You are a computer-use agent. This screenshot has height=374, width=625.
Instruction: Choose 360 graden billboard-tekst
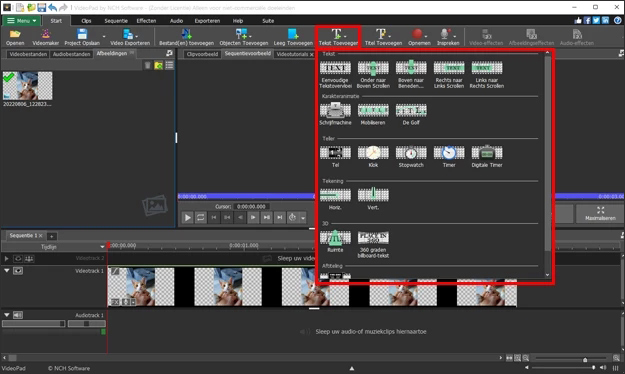[373, 244]
